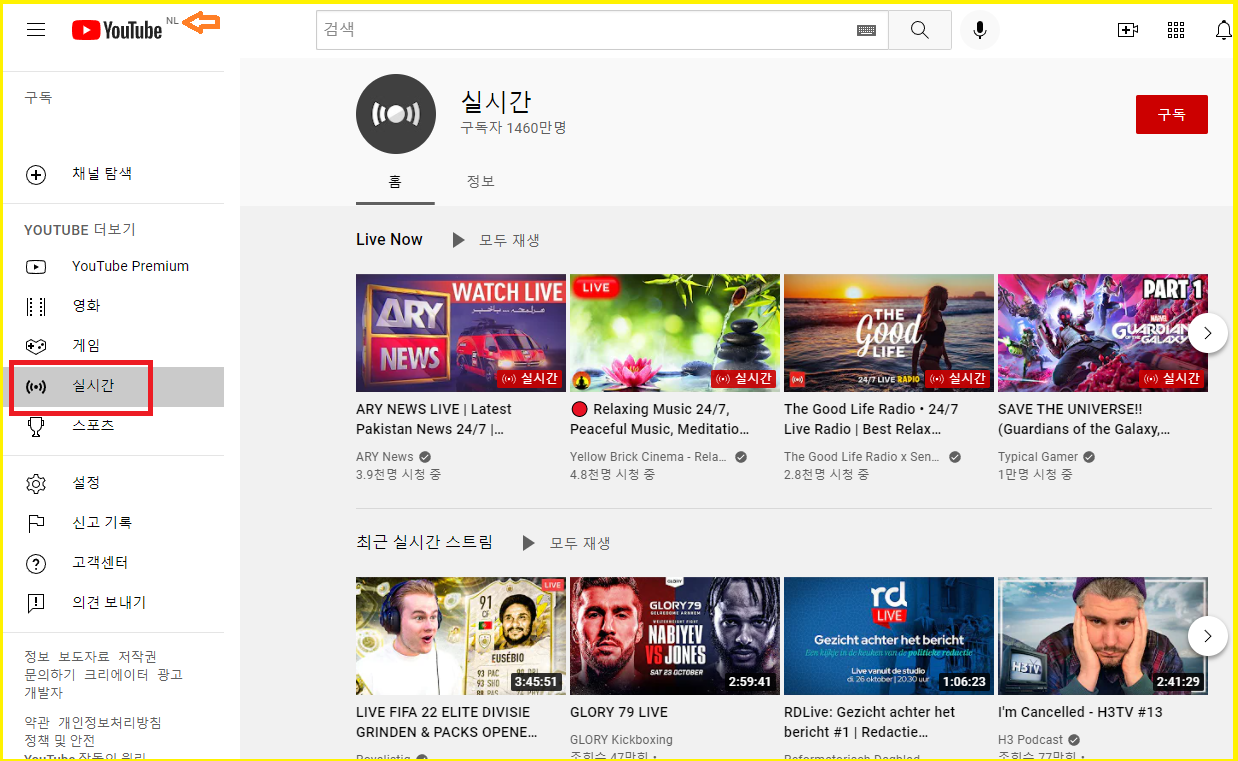Click the verified badge next to ARY News

coord(425,457)
